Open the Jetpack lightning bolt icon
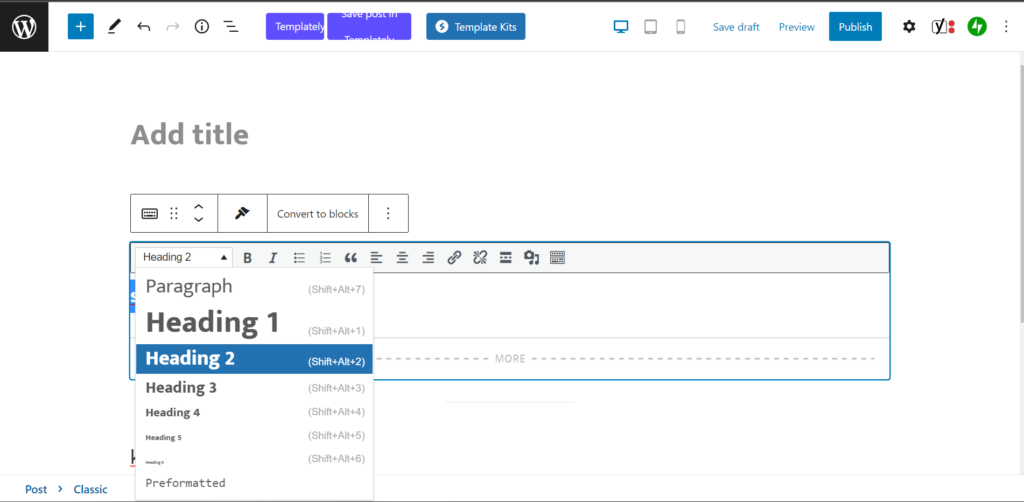Screen dimensions: 1024x502 tap(975, 27)
